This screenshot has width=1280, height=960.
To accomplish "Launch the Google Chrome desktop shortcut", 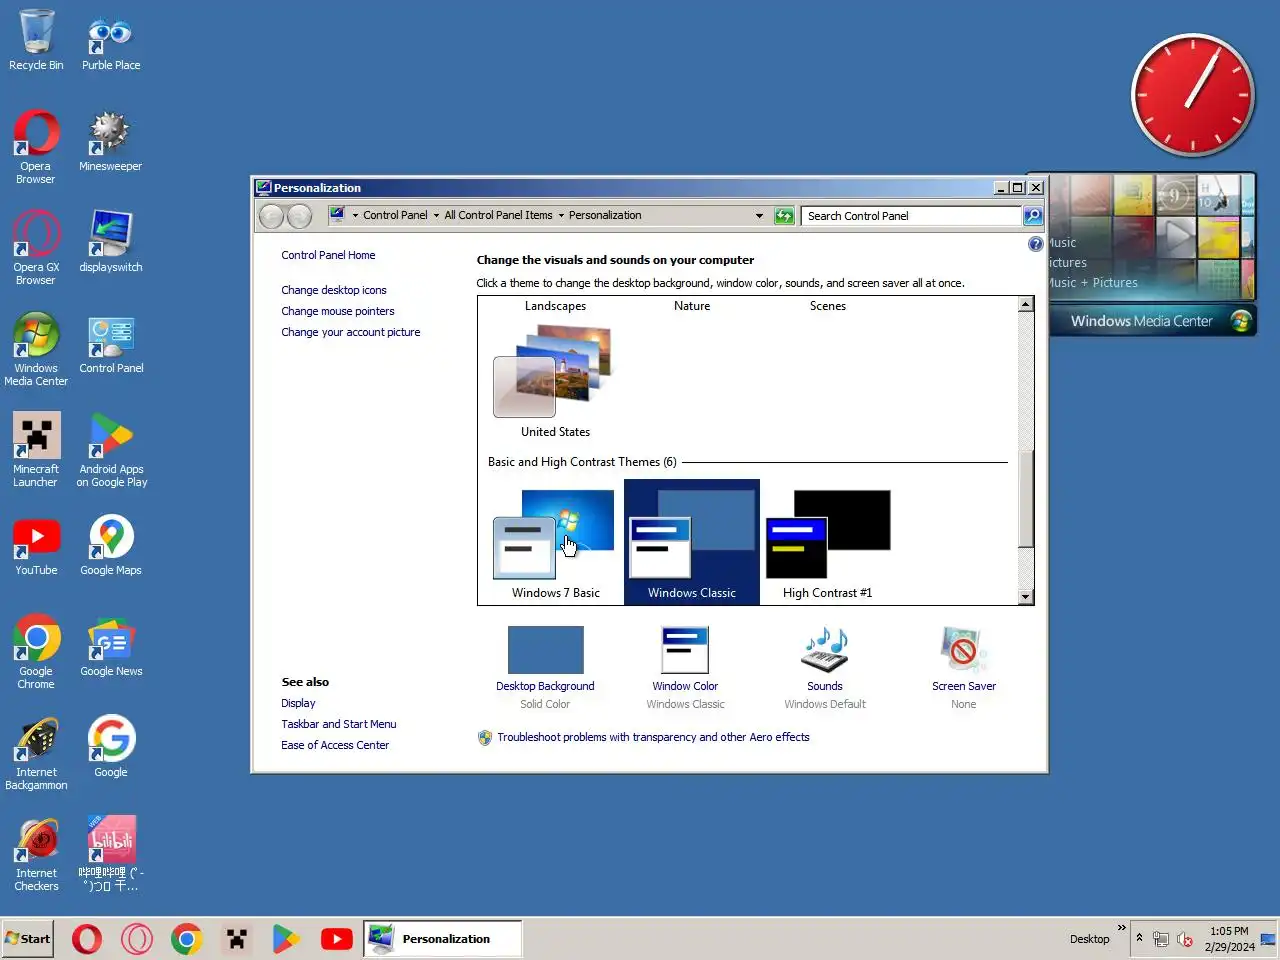I will tap(36, 651).
